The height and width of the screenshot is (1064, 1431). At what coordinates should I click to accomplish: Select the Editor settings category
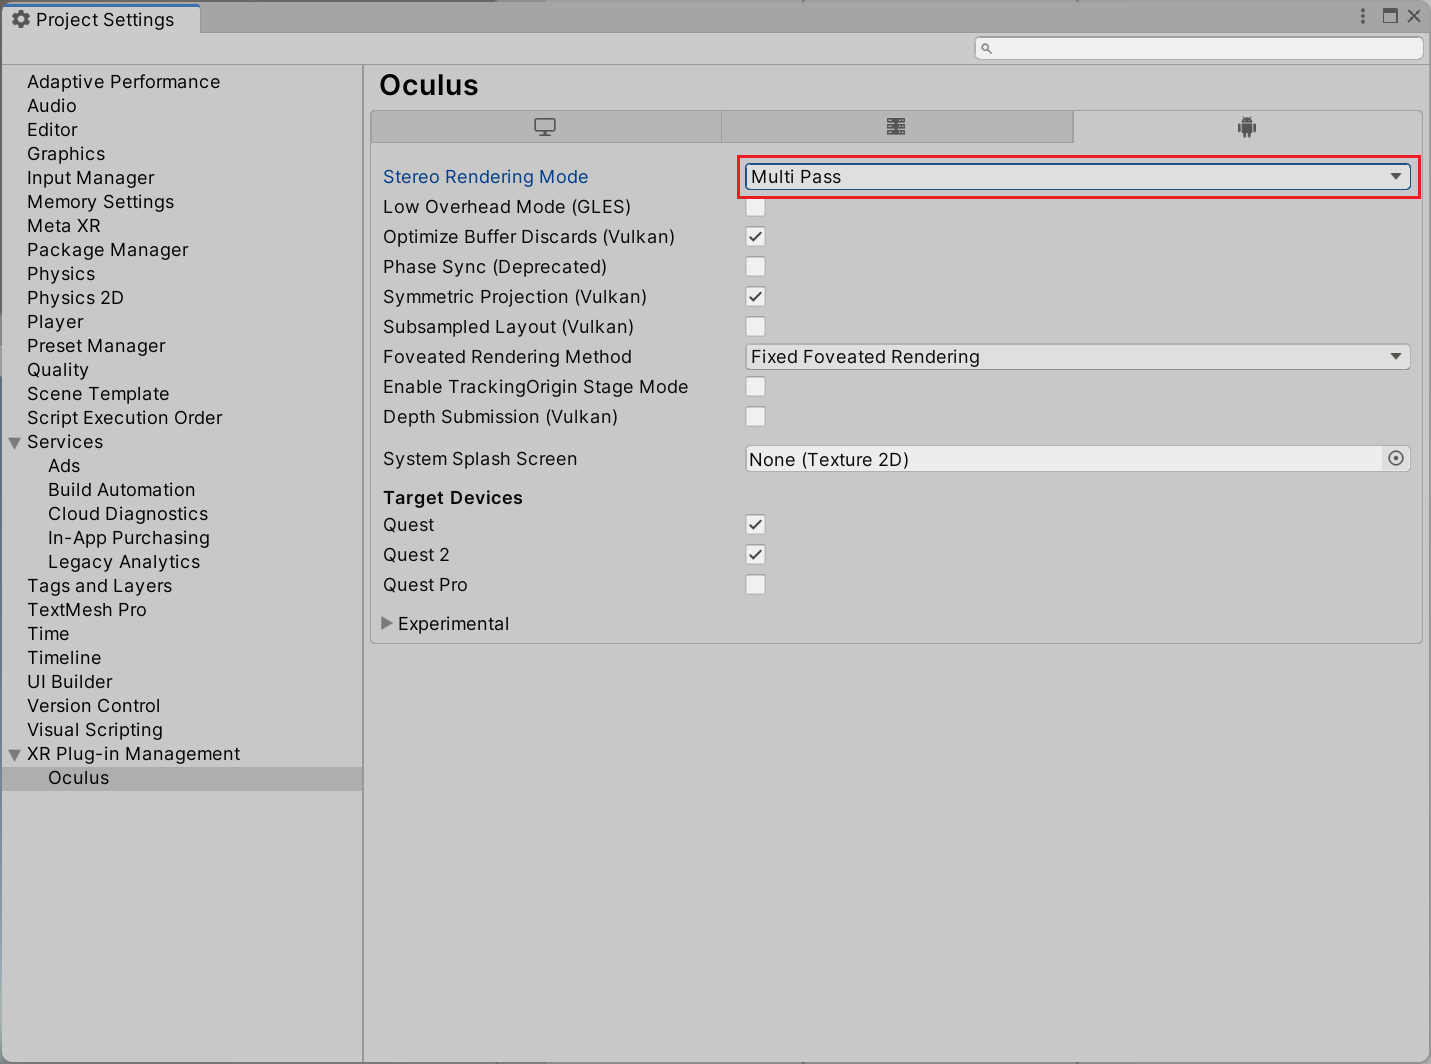click(52, 130)
